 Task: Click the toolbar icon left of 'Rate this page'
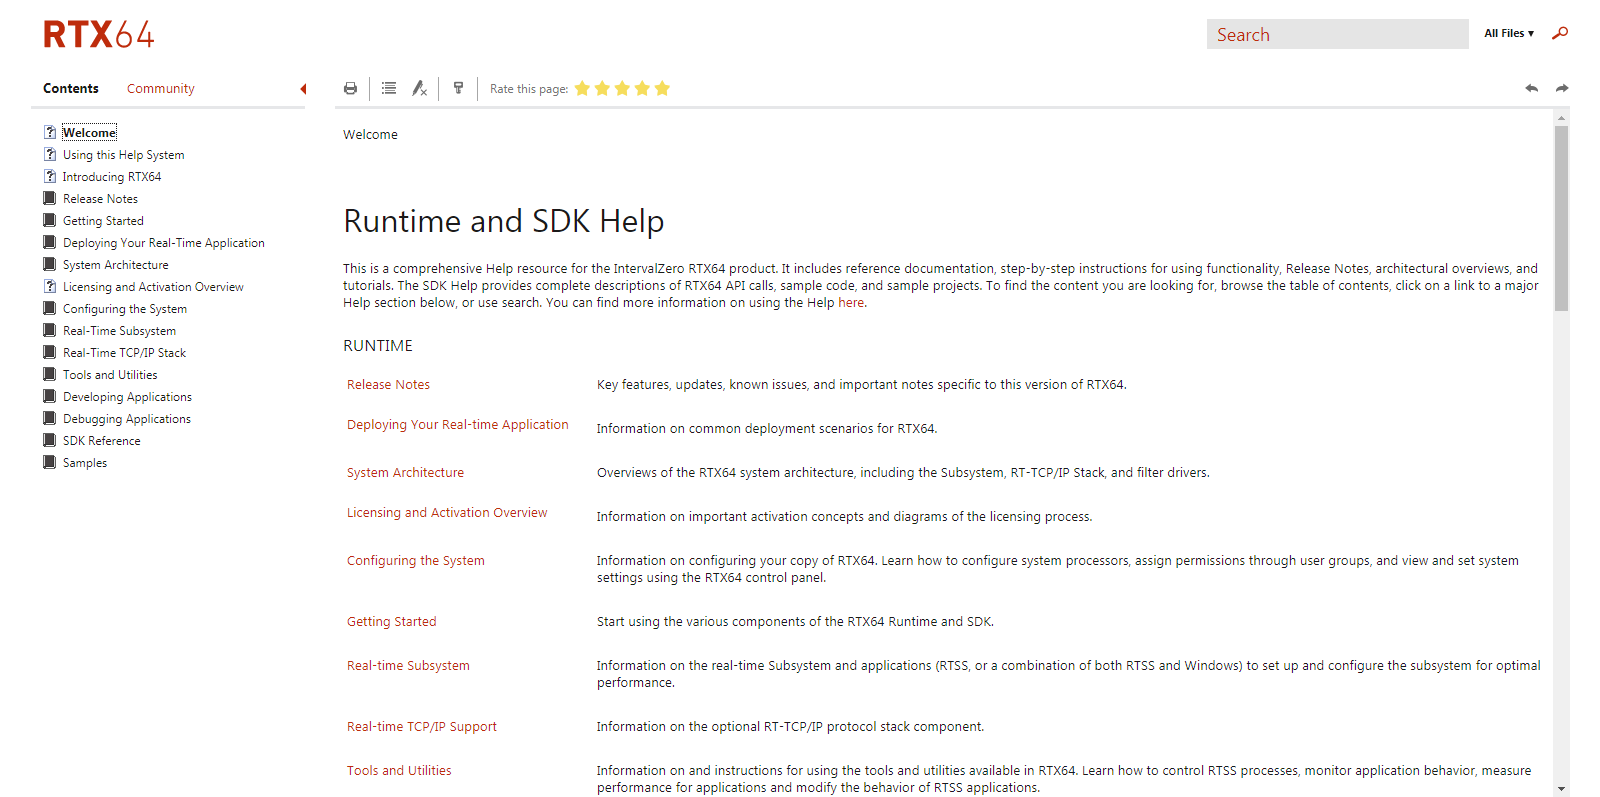click(x=458, y=88)
